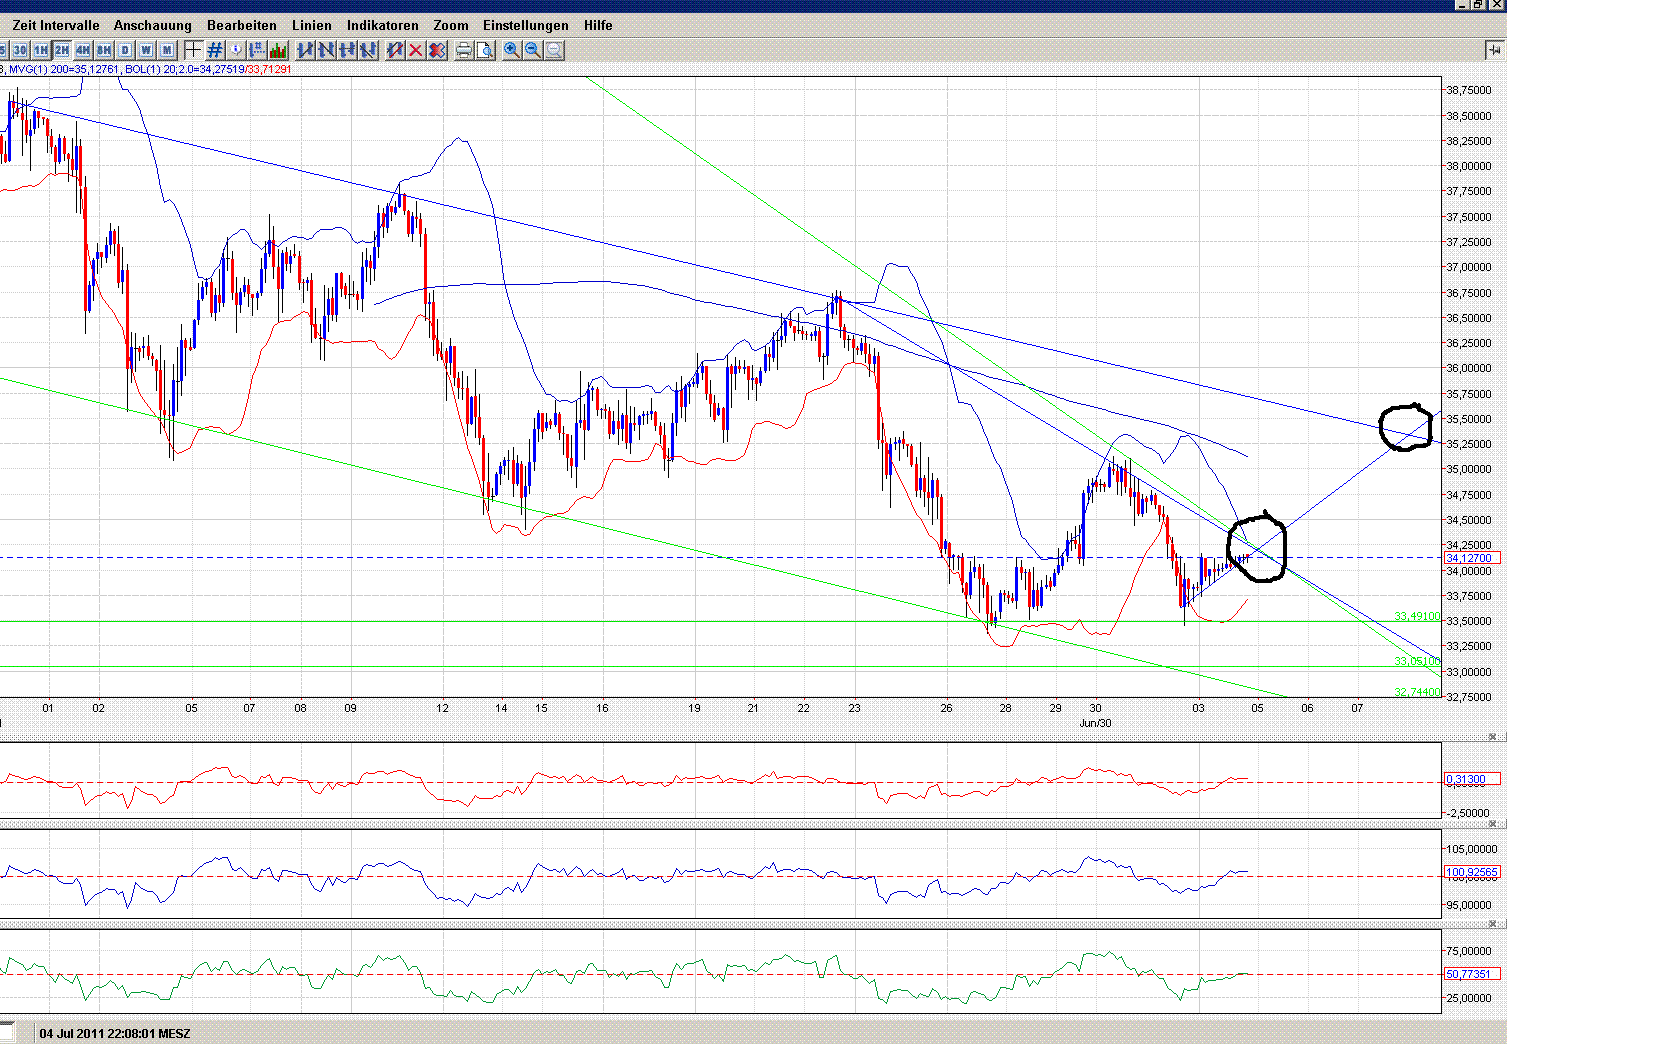Click the zoom out magnifier
Screen dimensions: 1680x1050
coord(533,50)
